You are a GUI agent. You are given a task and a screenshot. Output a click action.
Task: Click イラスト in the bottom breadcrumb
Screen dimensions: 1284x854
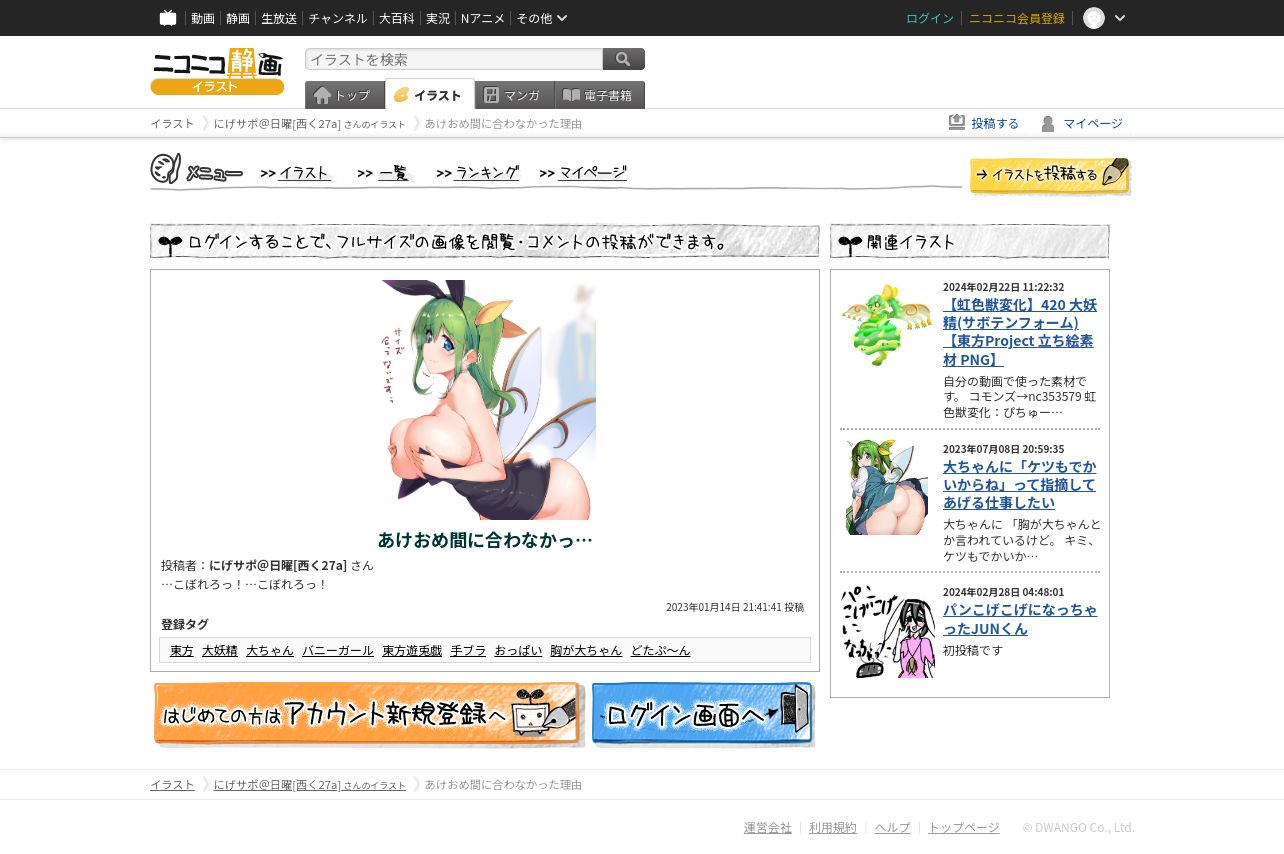click(x=172, y=784)
